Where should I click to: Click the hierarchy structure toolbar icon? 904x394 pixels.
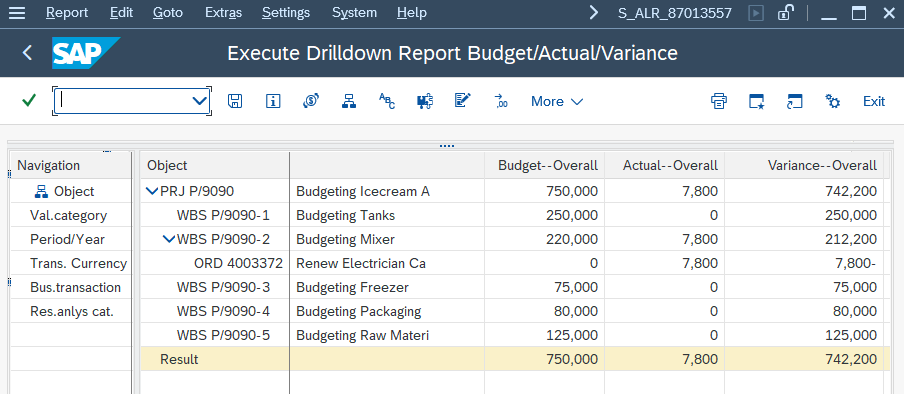[x=349, y=101]
